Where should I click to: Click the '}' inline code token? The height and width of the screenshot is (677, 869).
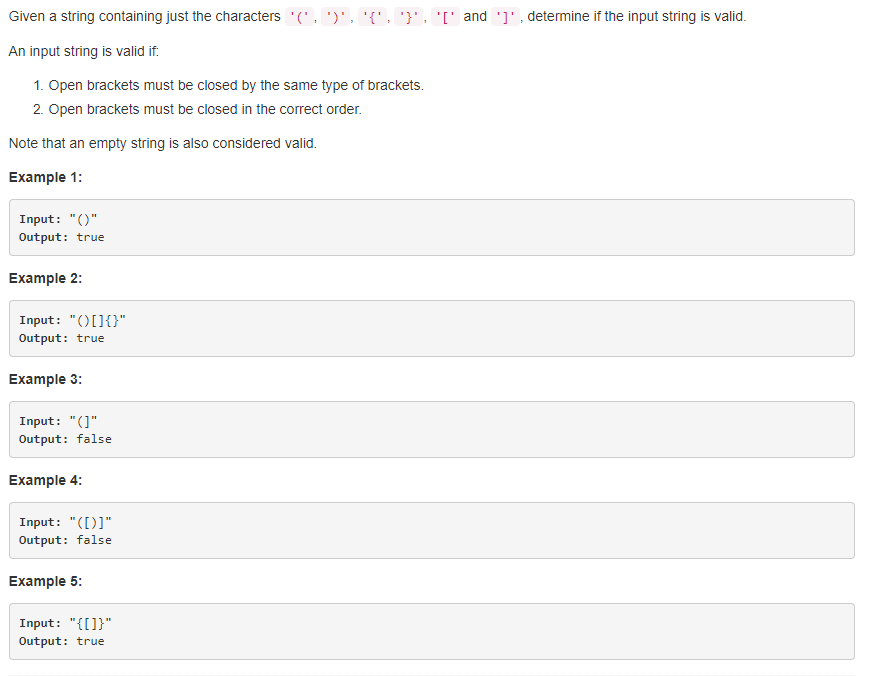point(409,17)
